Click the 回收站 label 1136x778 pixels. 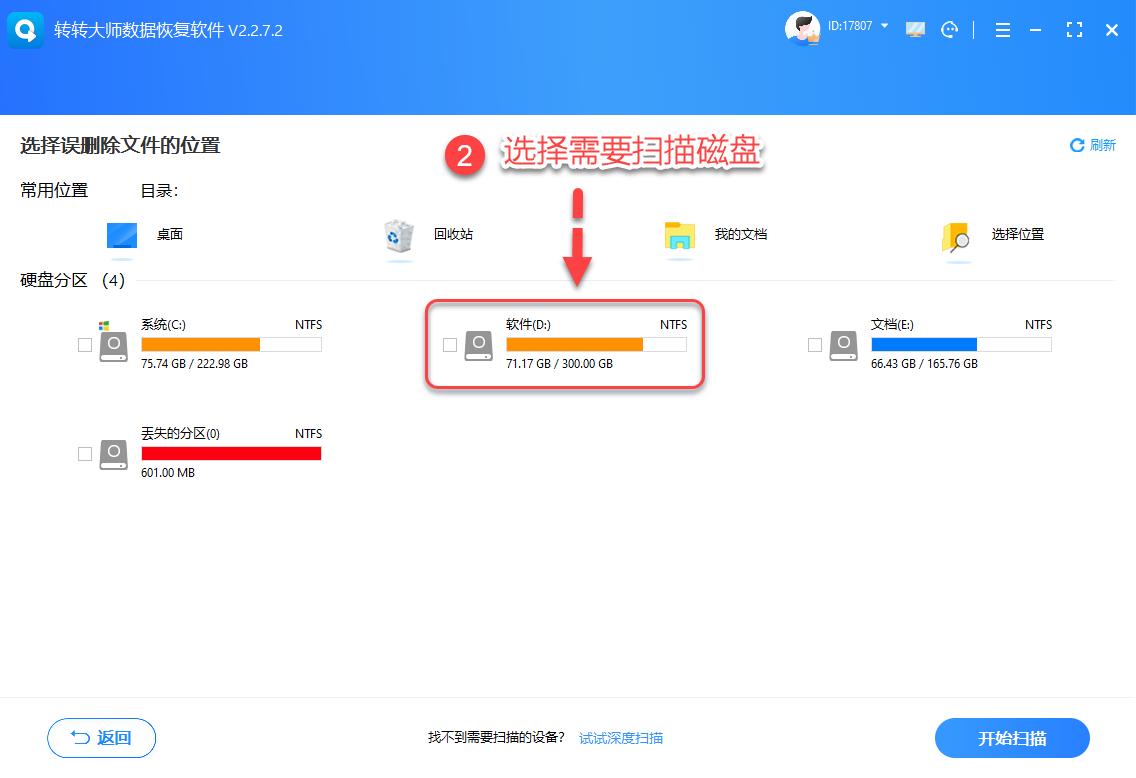point(453,234)
